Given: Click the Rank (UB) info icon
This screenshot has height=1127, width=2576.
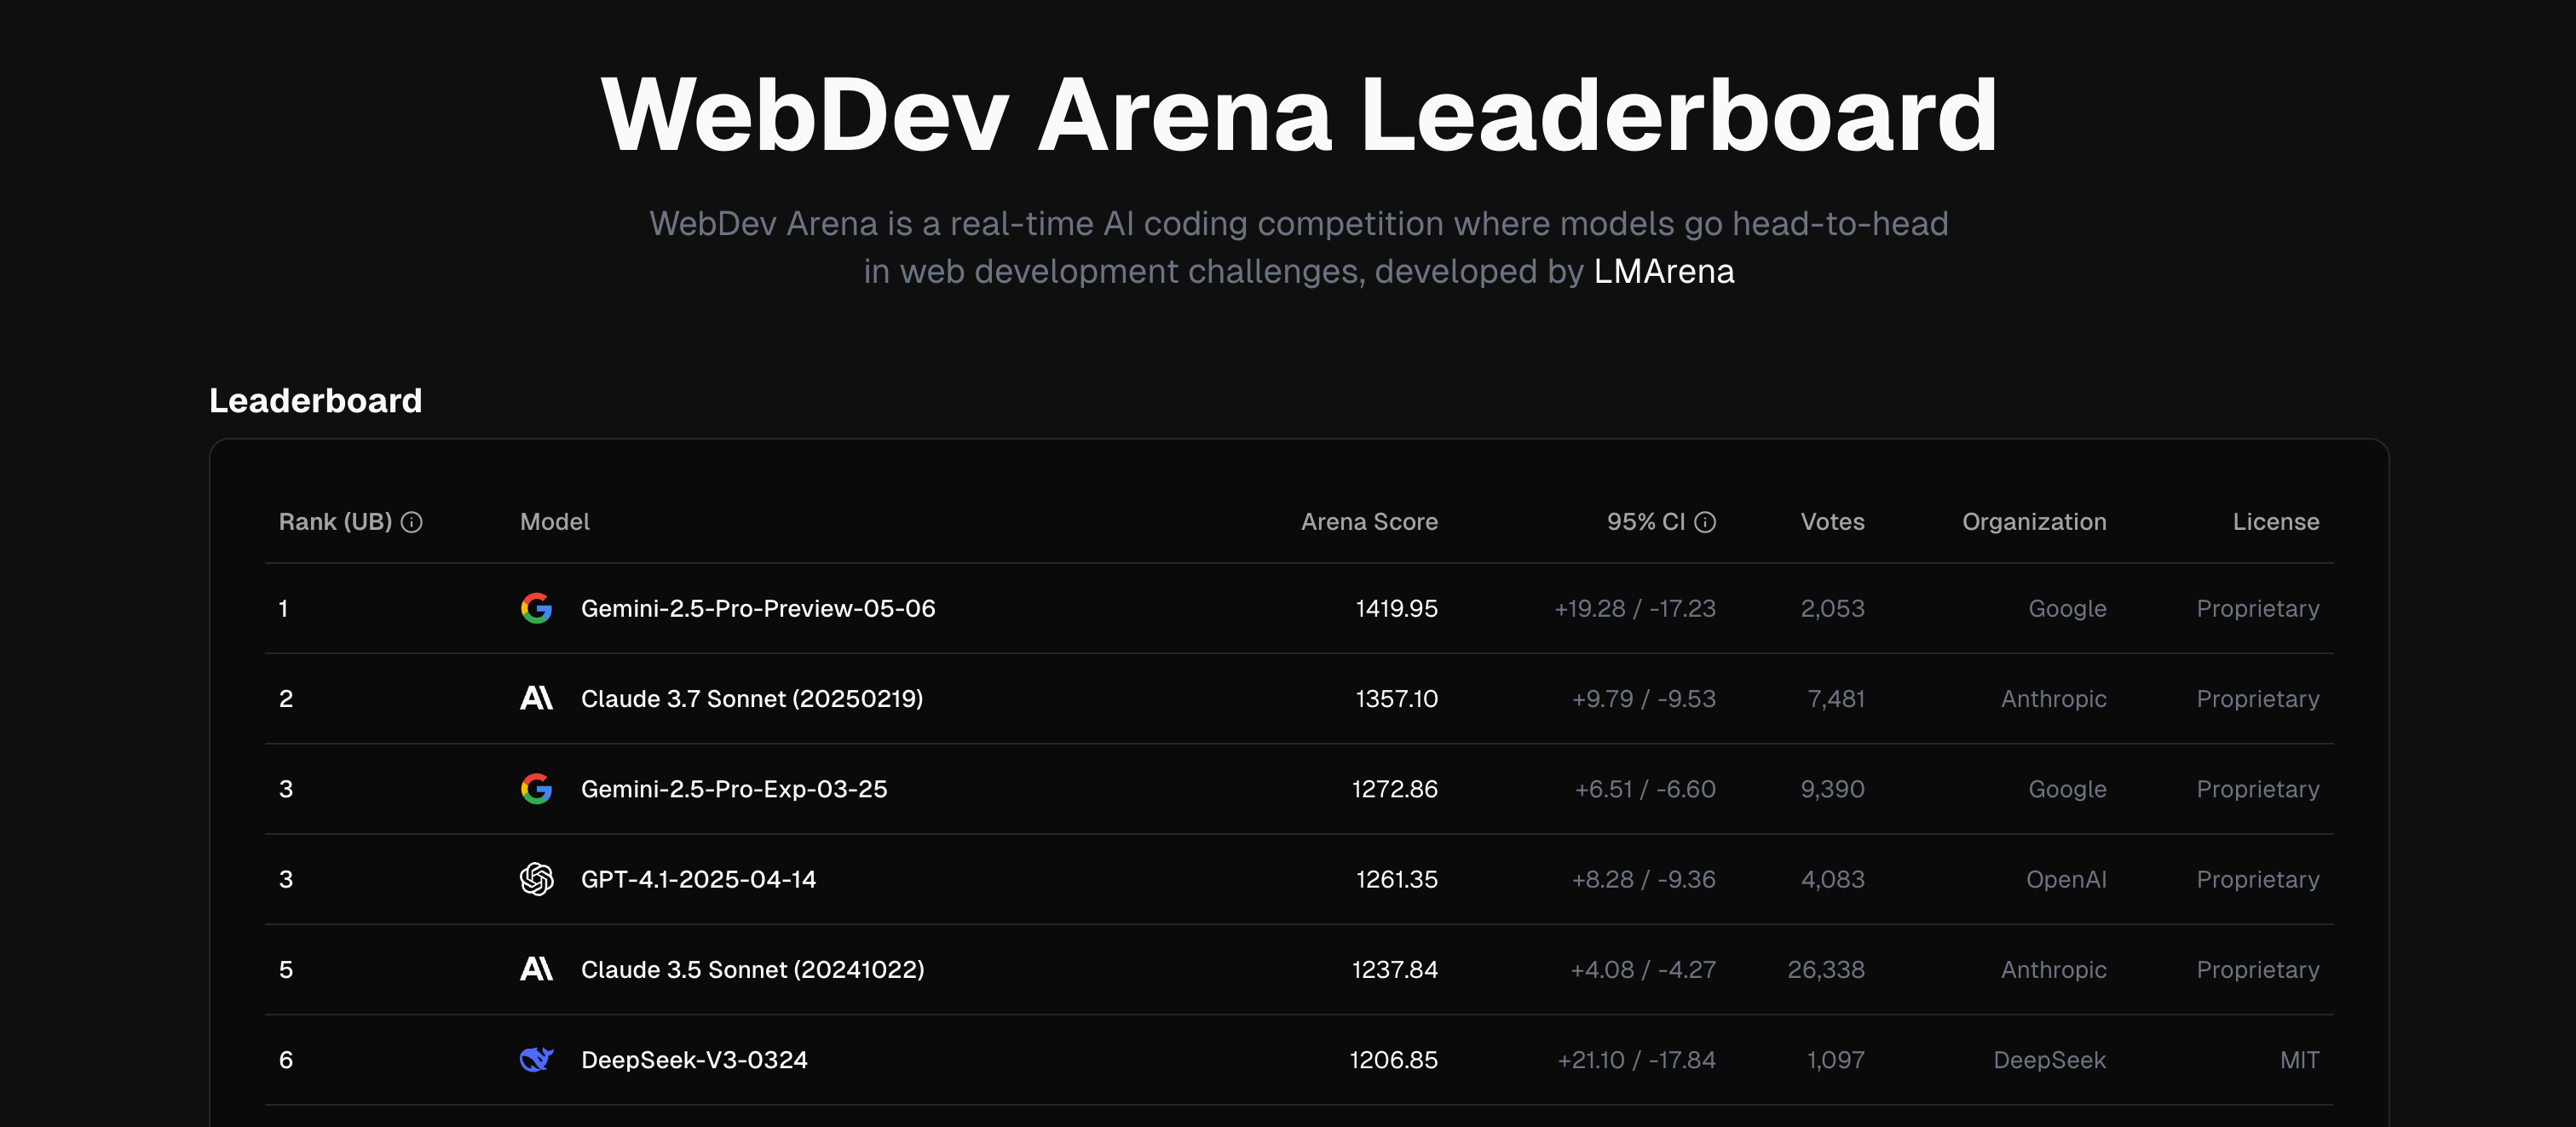Looking at the screenshot, I should click(x=411, y=522).
